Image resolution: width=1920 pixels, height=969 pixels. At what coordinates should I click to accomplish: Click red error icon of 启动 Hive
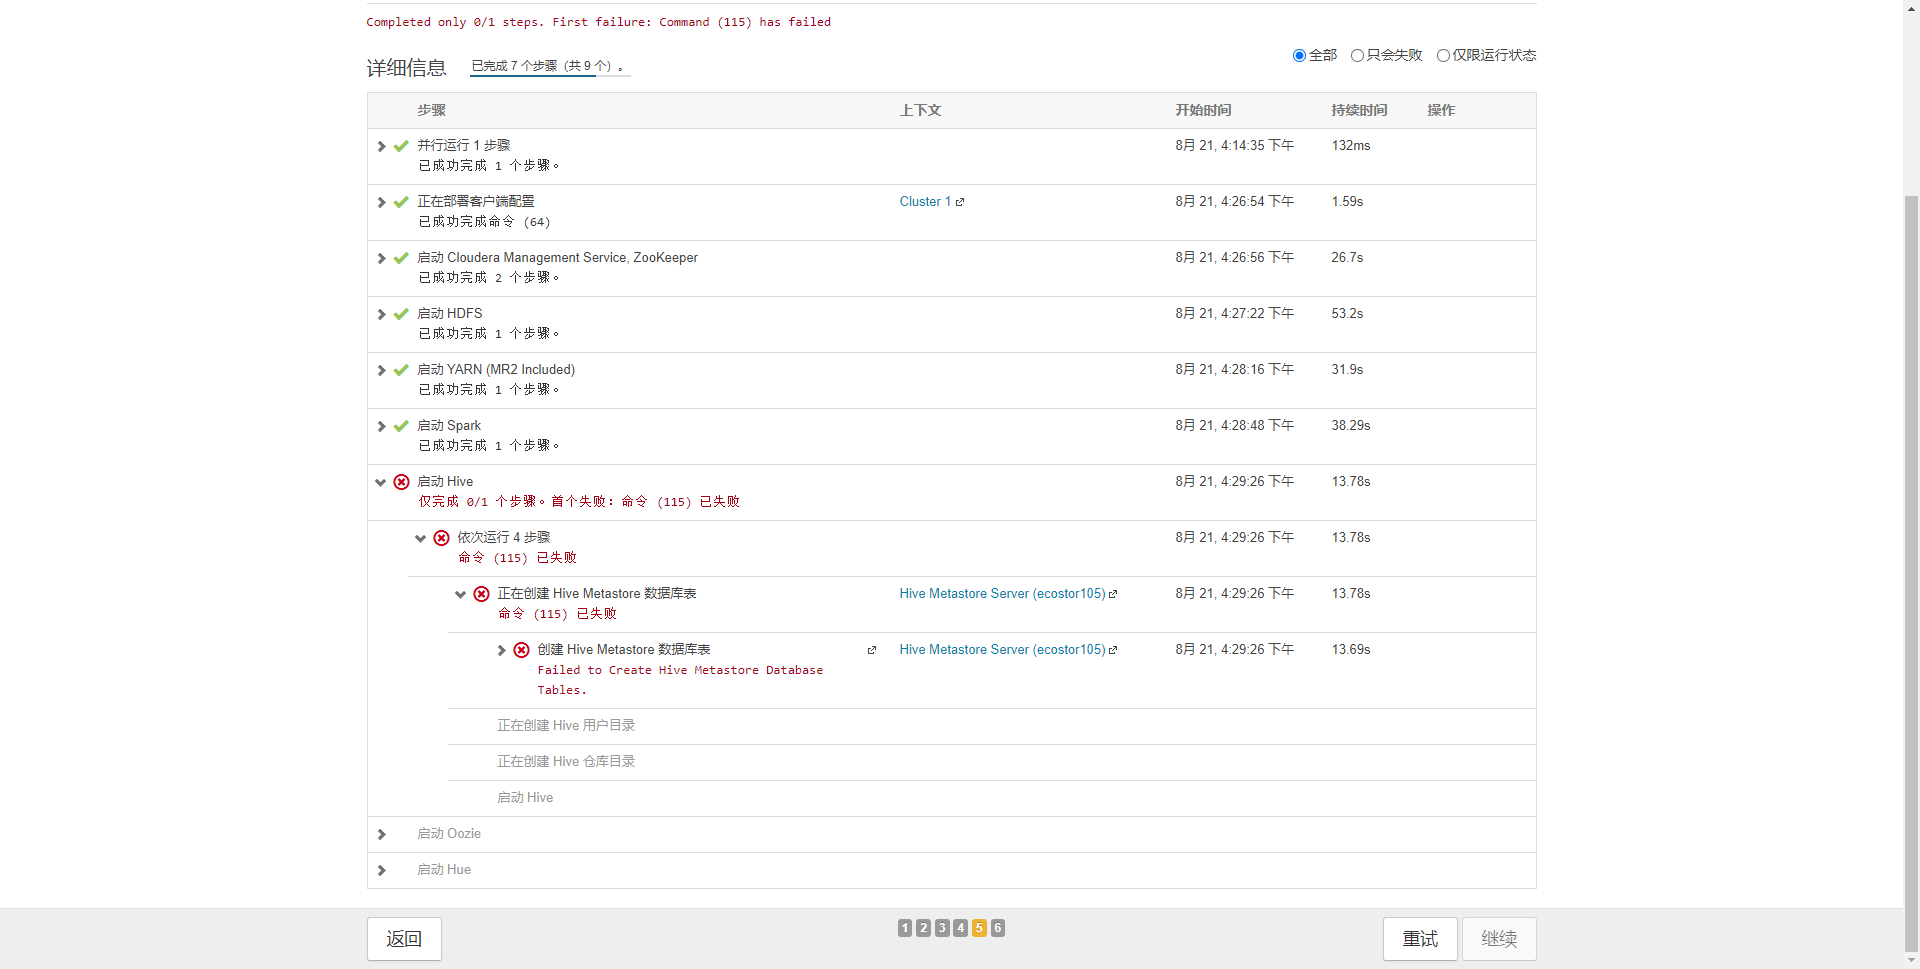(401, 482)
